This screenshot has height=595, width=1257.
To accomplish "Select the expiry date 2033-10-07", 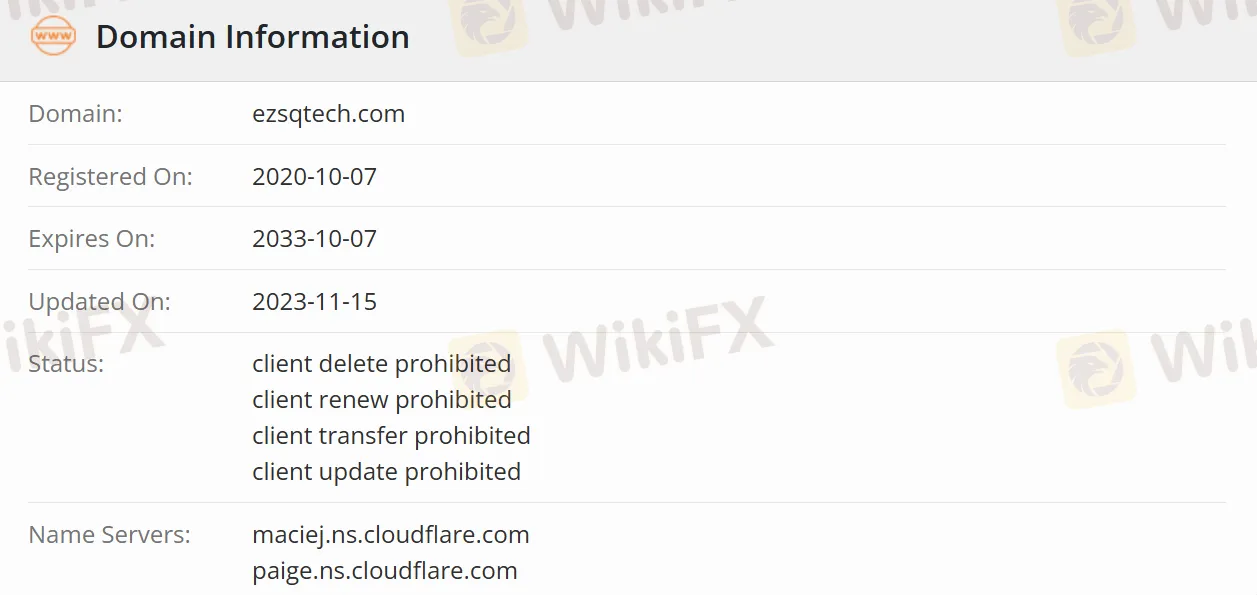I will 314,239.
